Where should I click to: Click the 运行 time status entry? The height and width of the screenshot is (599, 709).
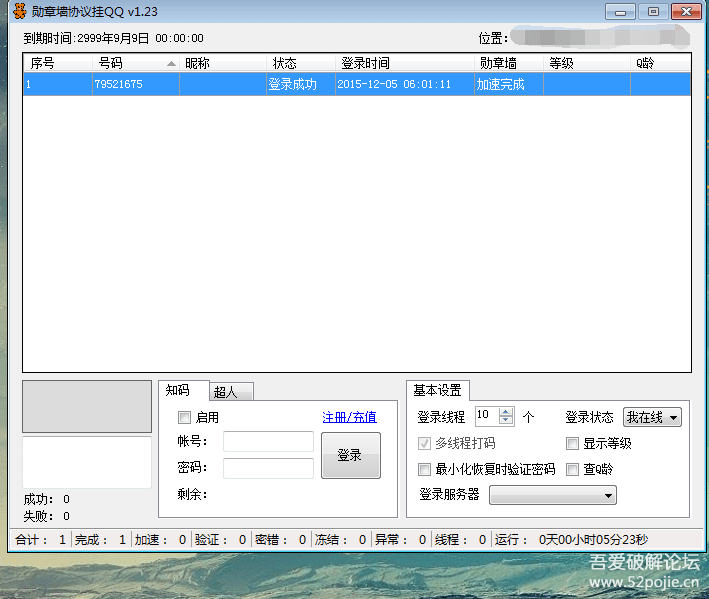[x=571, y=539]
